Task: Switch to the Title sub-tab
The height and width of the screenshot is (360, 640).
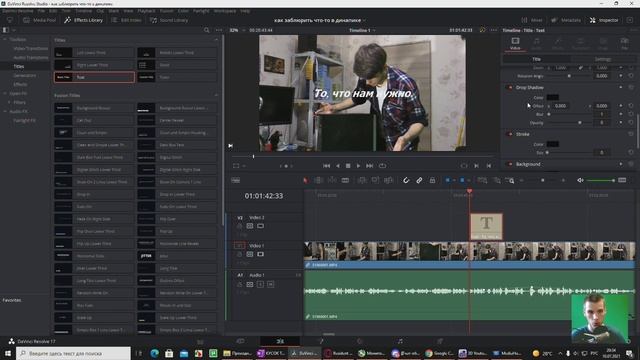Action: point(536,59)
